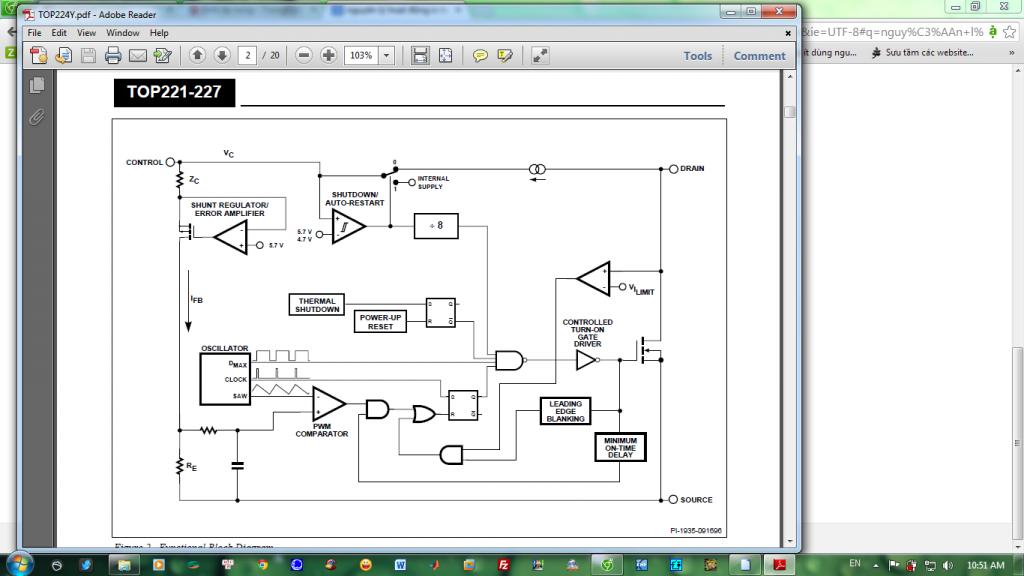Viewport: 1024px width, 576px height.
Task: Click the fit width scrolling icon
Action: coord(420,56)
